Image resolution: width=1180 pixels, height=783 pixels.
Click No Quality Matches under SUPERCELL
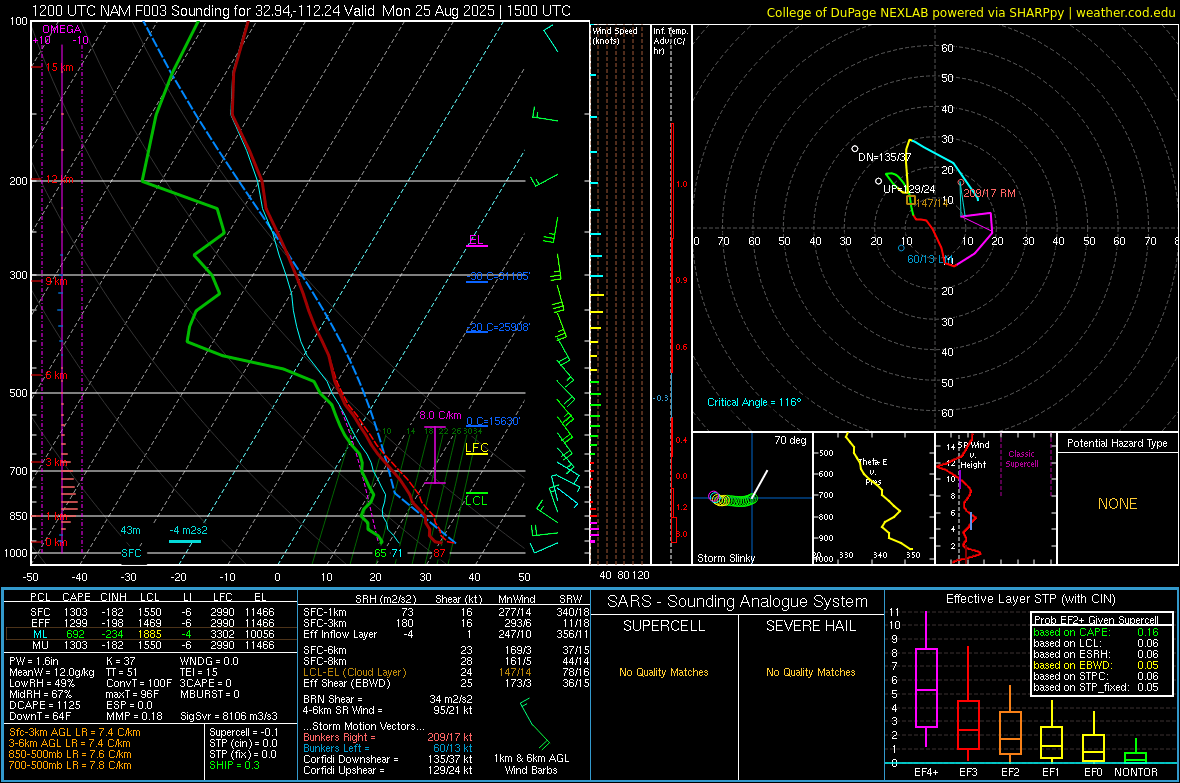pyautogui.click(x=664, y=672)
